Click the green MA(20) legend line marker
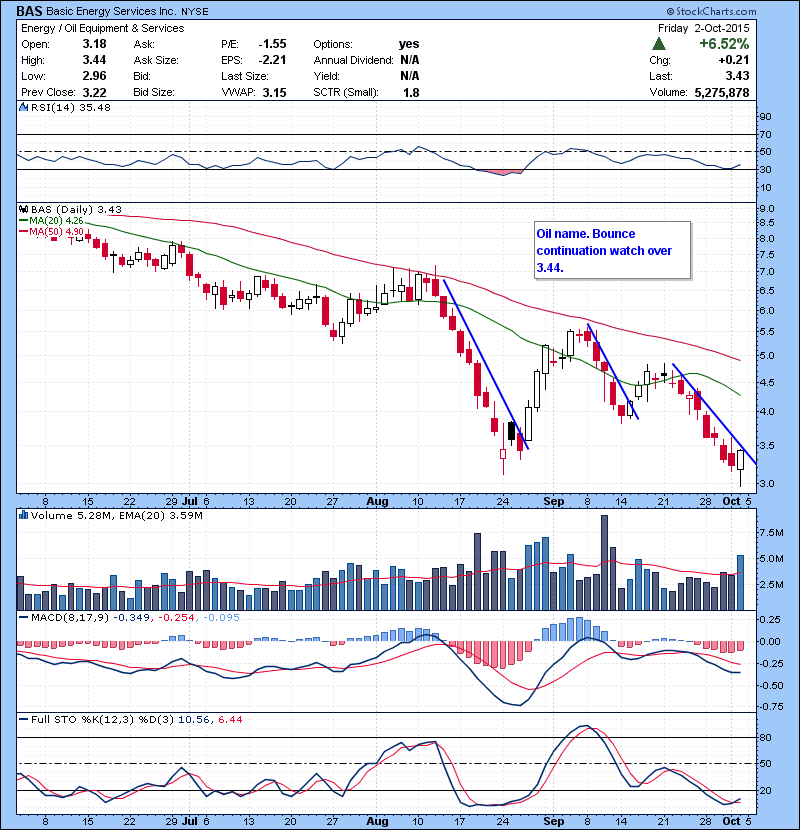Viewport: 800px width, 830px height. [23, 220]
